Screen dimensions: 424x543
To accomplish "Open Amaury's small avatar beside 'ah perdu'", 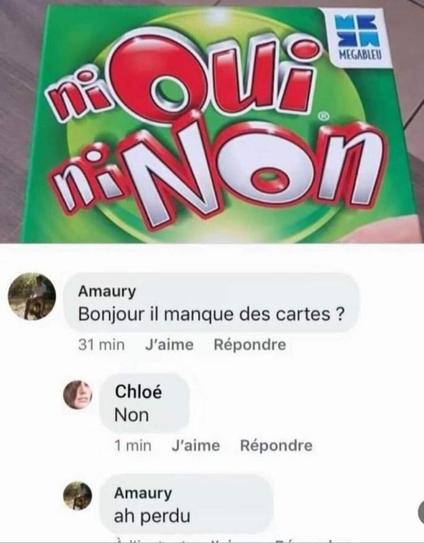I will click(78, 496).
